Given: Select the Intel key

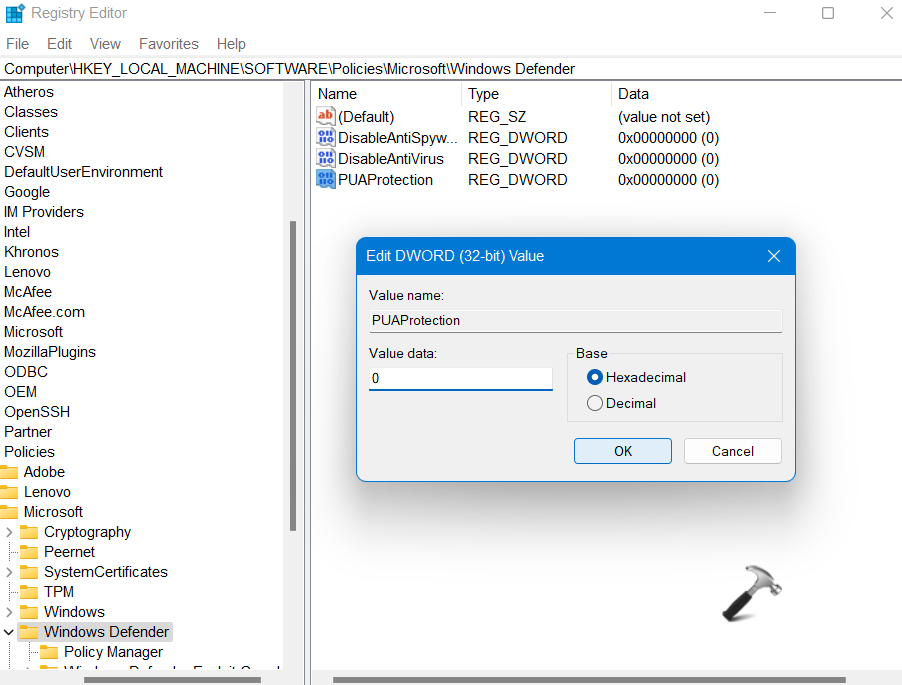Looking at the screenshot, I should pos(17,232).
